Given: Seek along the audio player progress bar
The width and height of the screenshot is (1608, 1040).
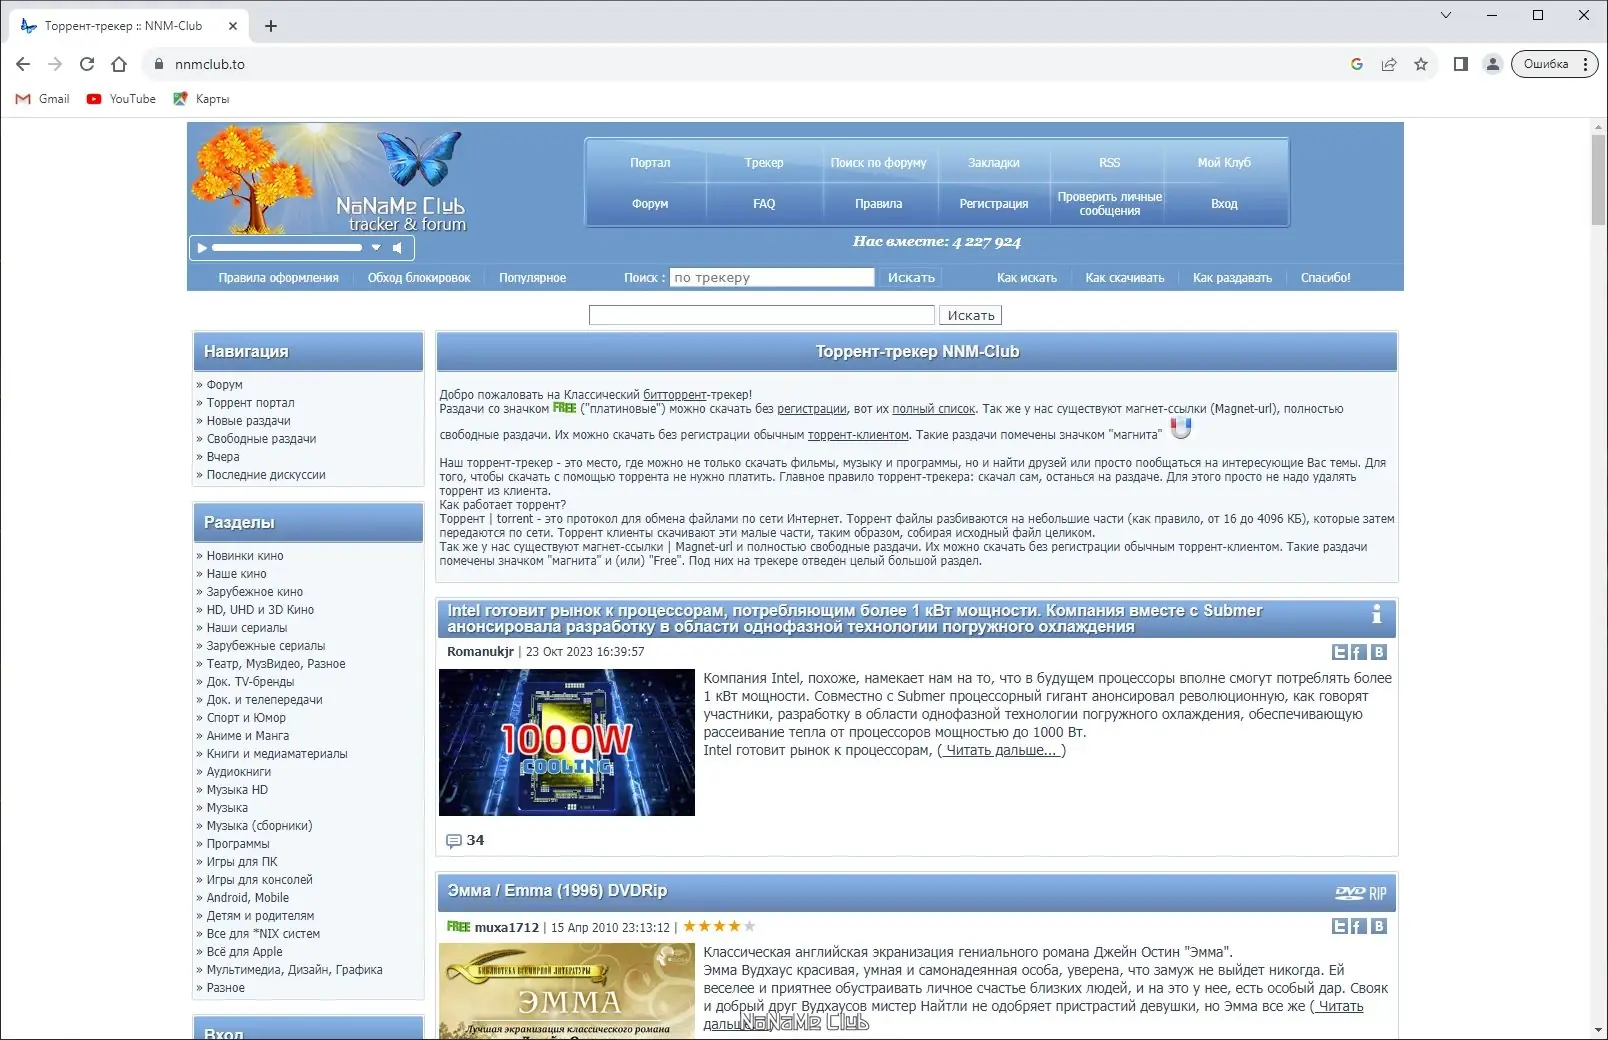Looking at the screenshot, I should click(287, 247).
